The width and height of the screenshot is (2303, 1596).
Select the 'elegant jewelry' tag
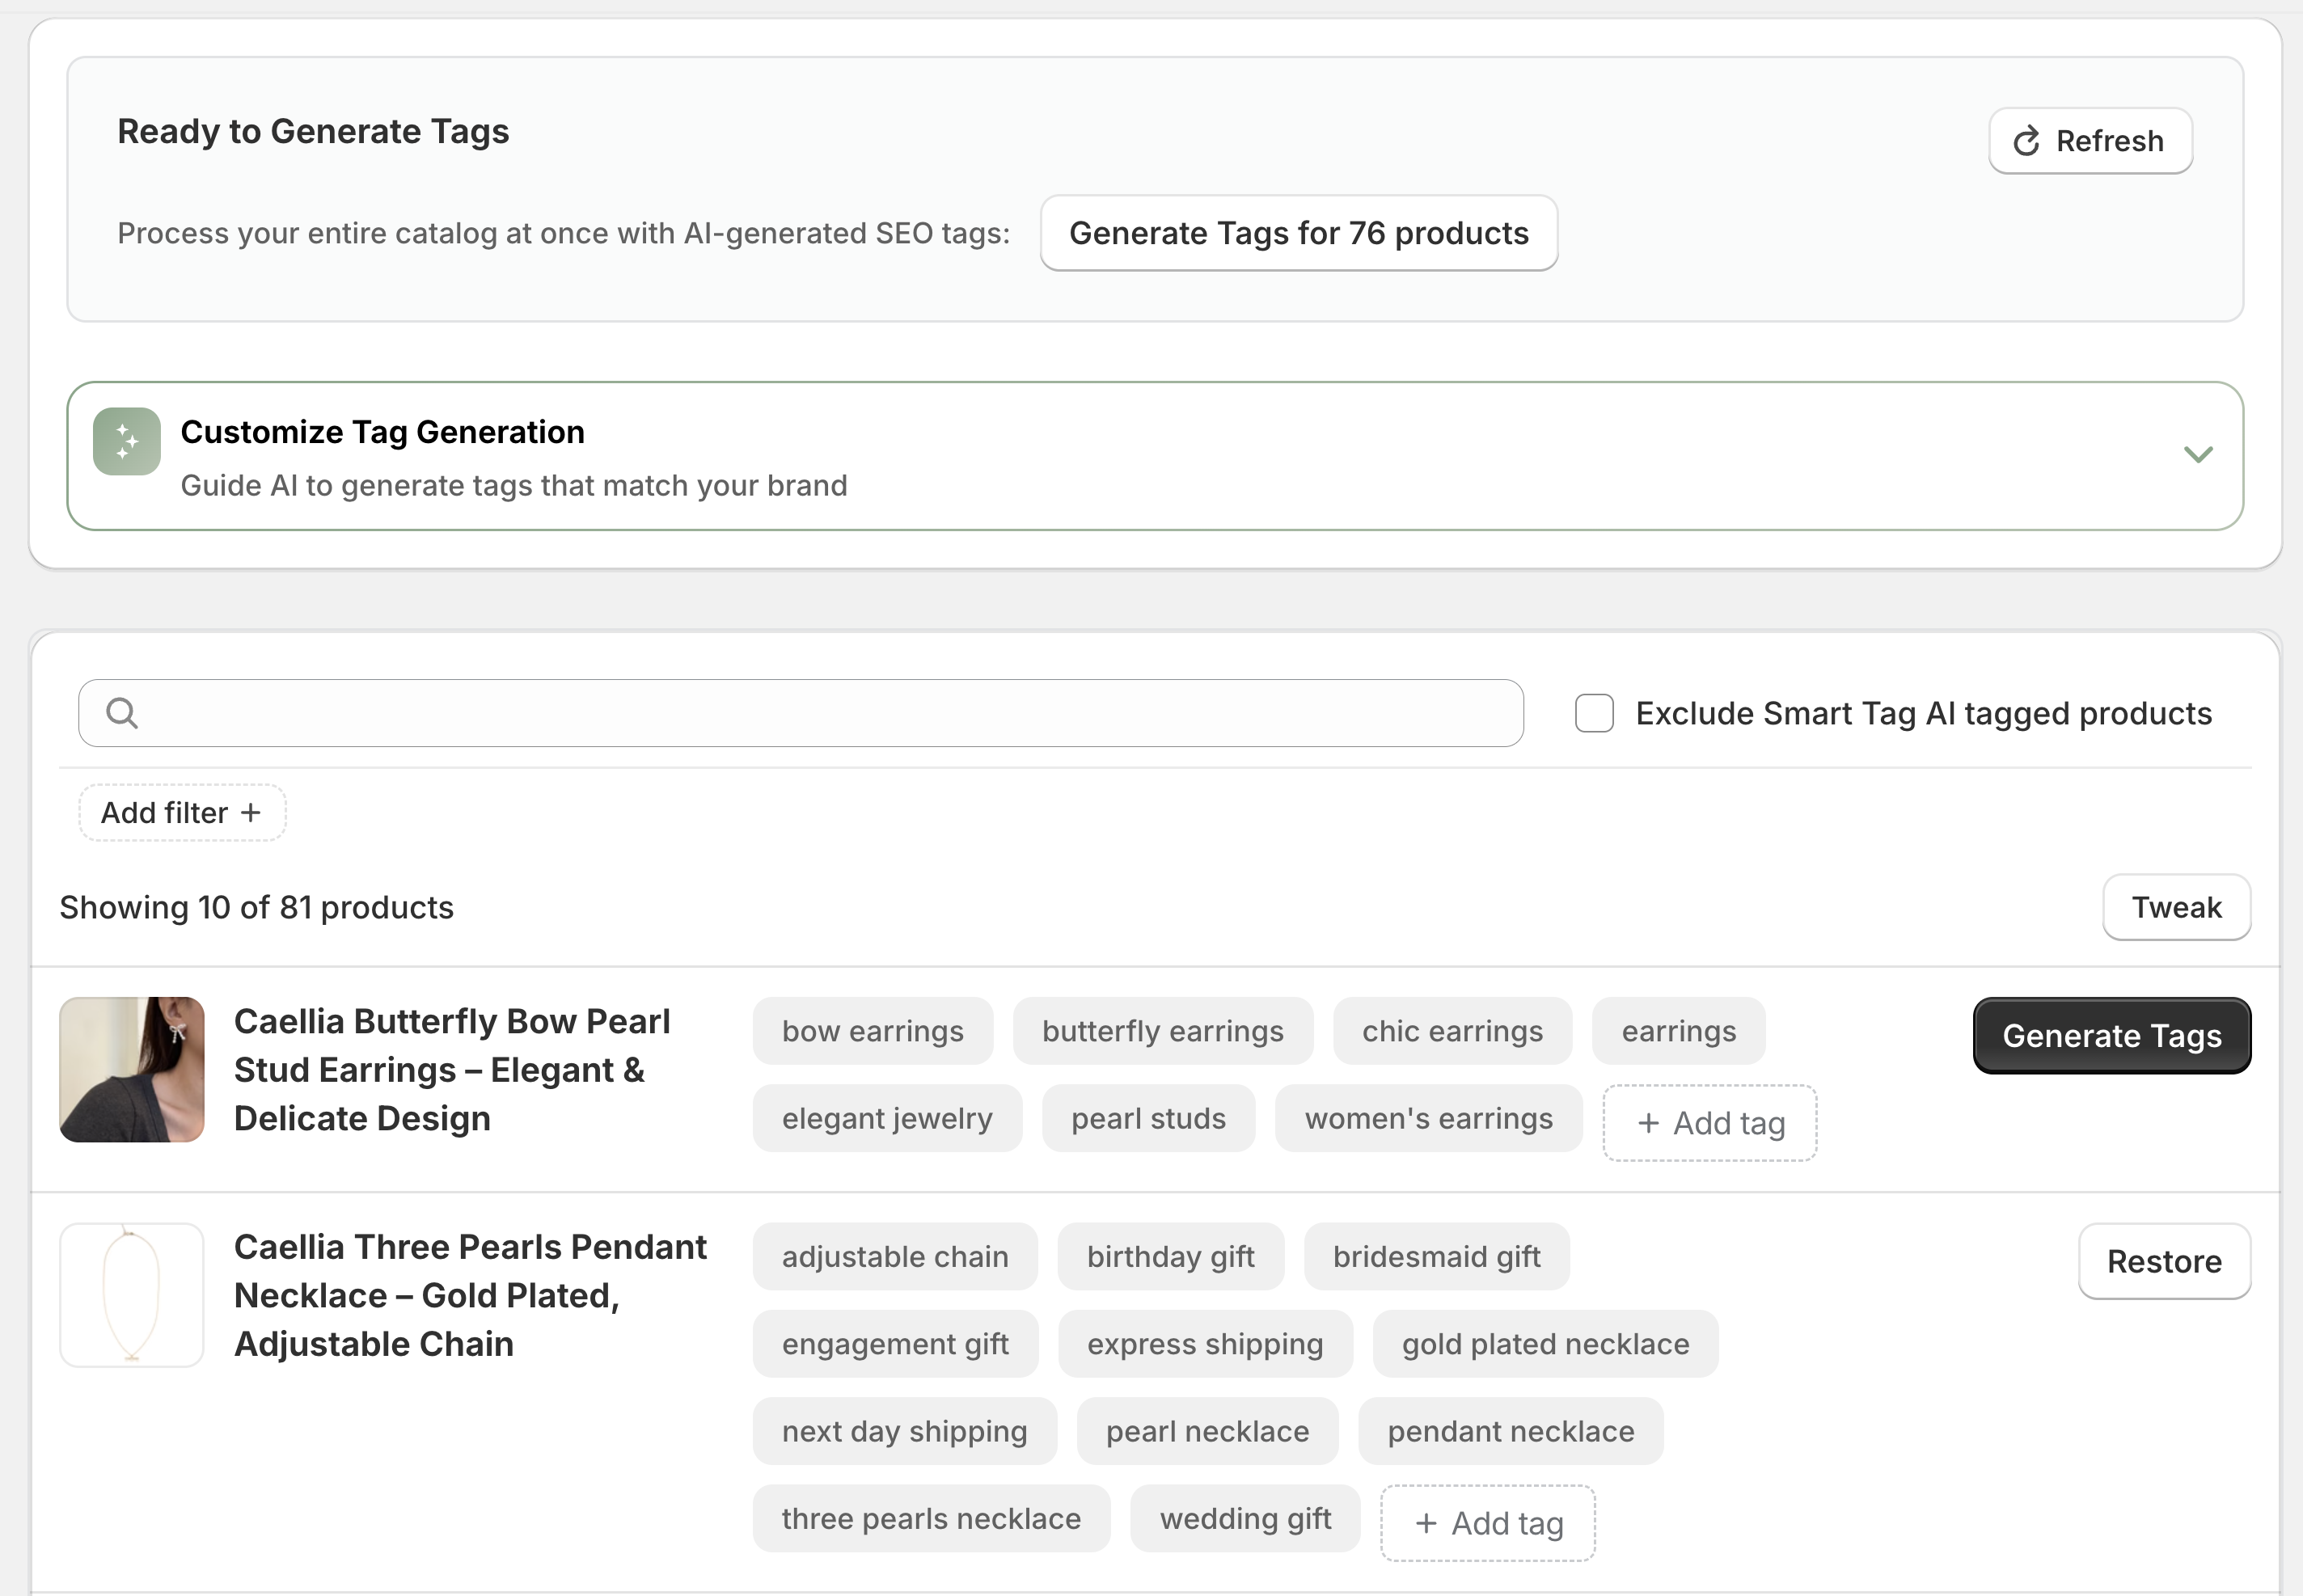pyautogui.click(x=888, y=1118)
